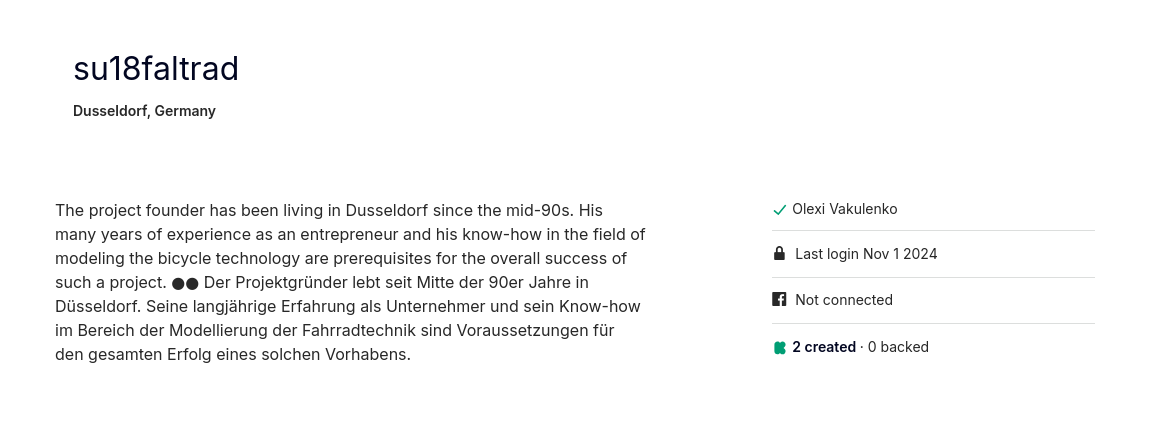Image resolution: width=1156 pixels, height=423 pixels.
Task: Click the green Kickstarter icon beside 2 created
Action: (779, 347)
